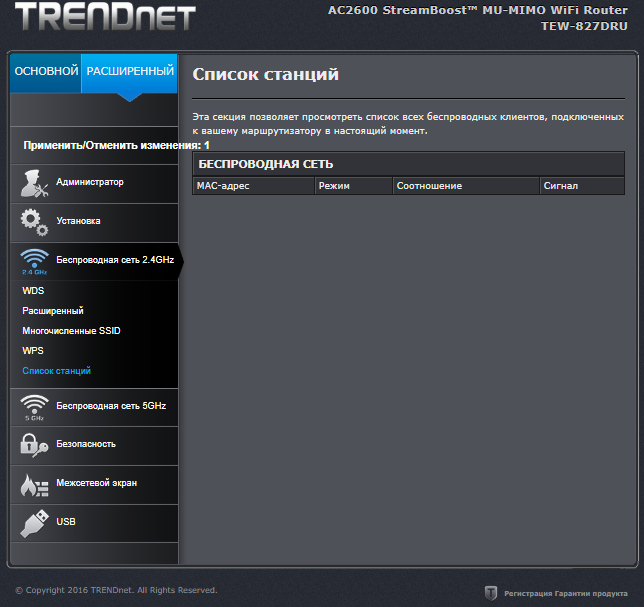The width and height of the screenshot is (644, 607).
Task: Open the USB menu section
Action: 94,523
